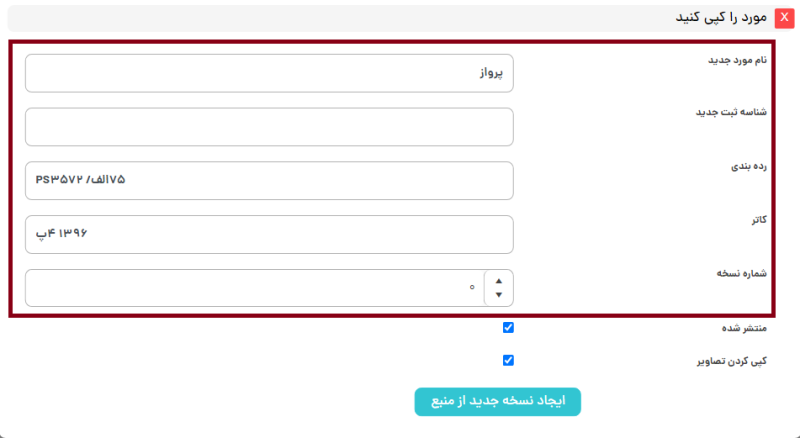Increase the شماره نسخه value with the up arrow

[x=499, y=281]
